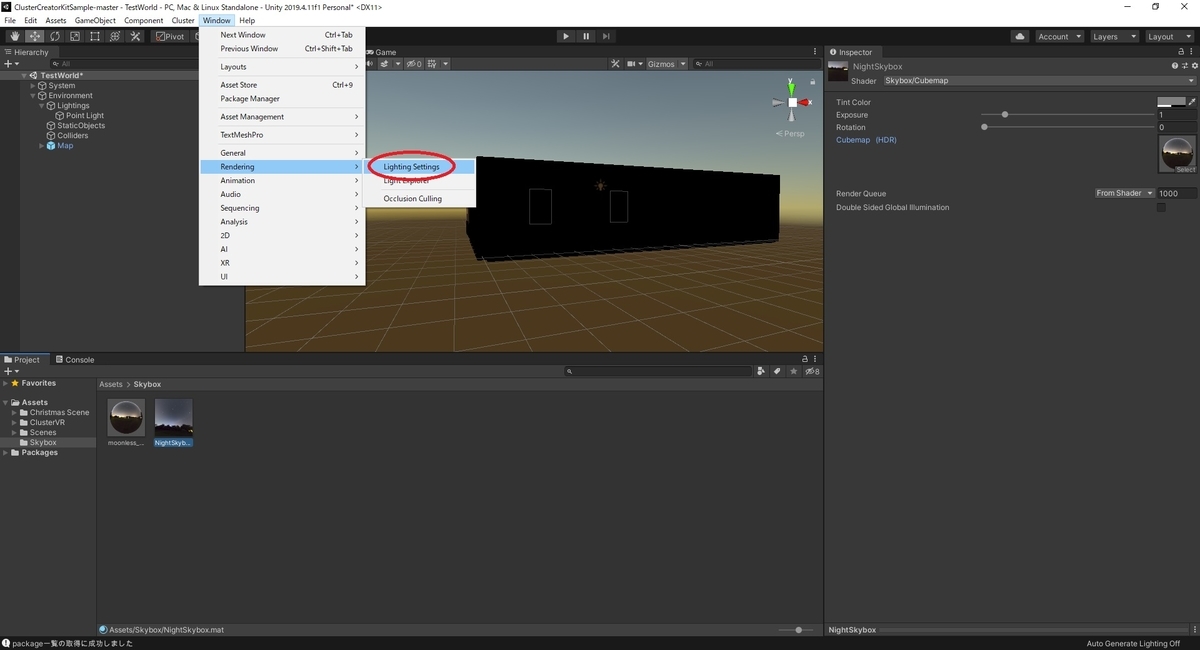Screen dimensions: 1200x650
Task: Select NightSkybox material thumbnail
Action: click(x=174, y=417)
